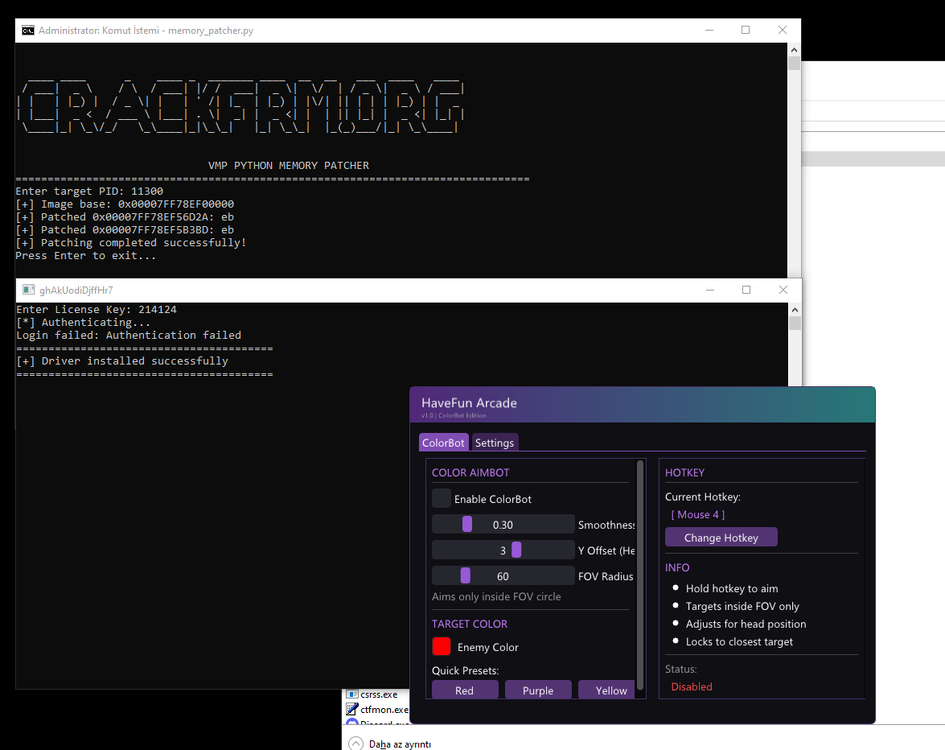Click the FOV Radius slider handle

coord(465,576)
